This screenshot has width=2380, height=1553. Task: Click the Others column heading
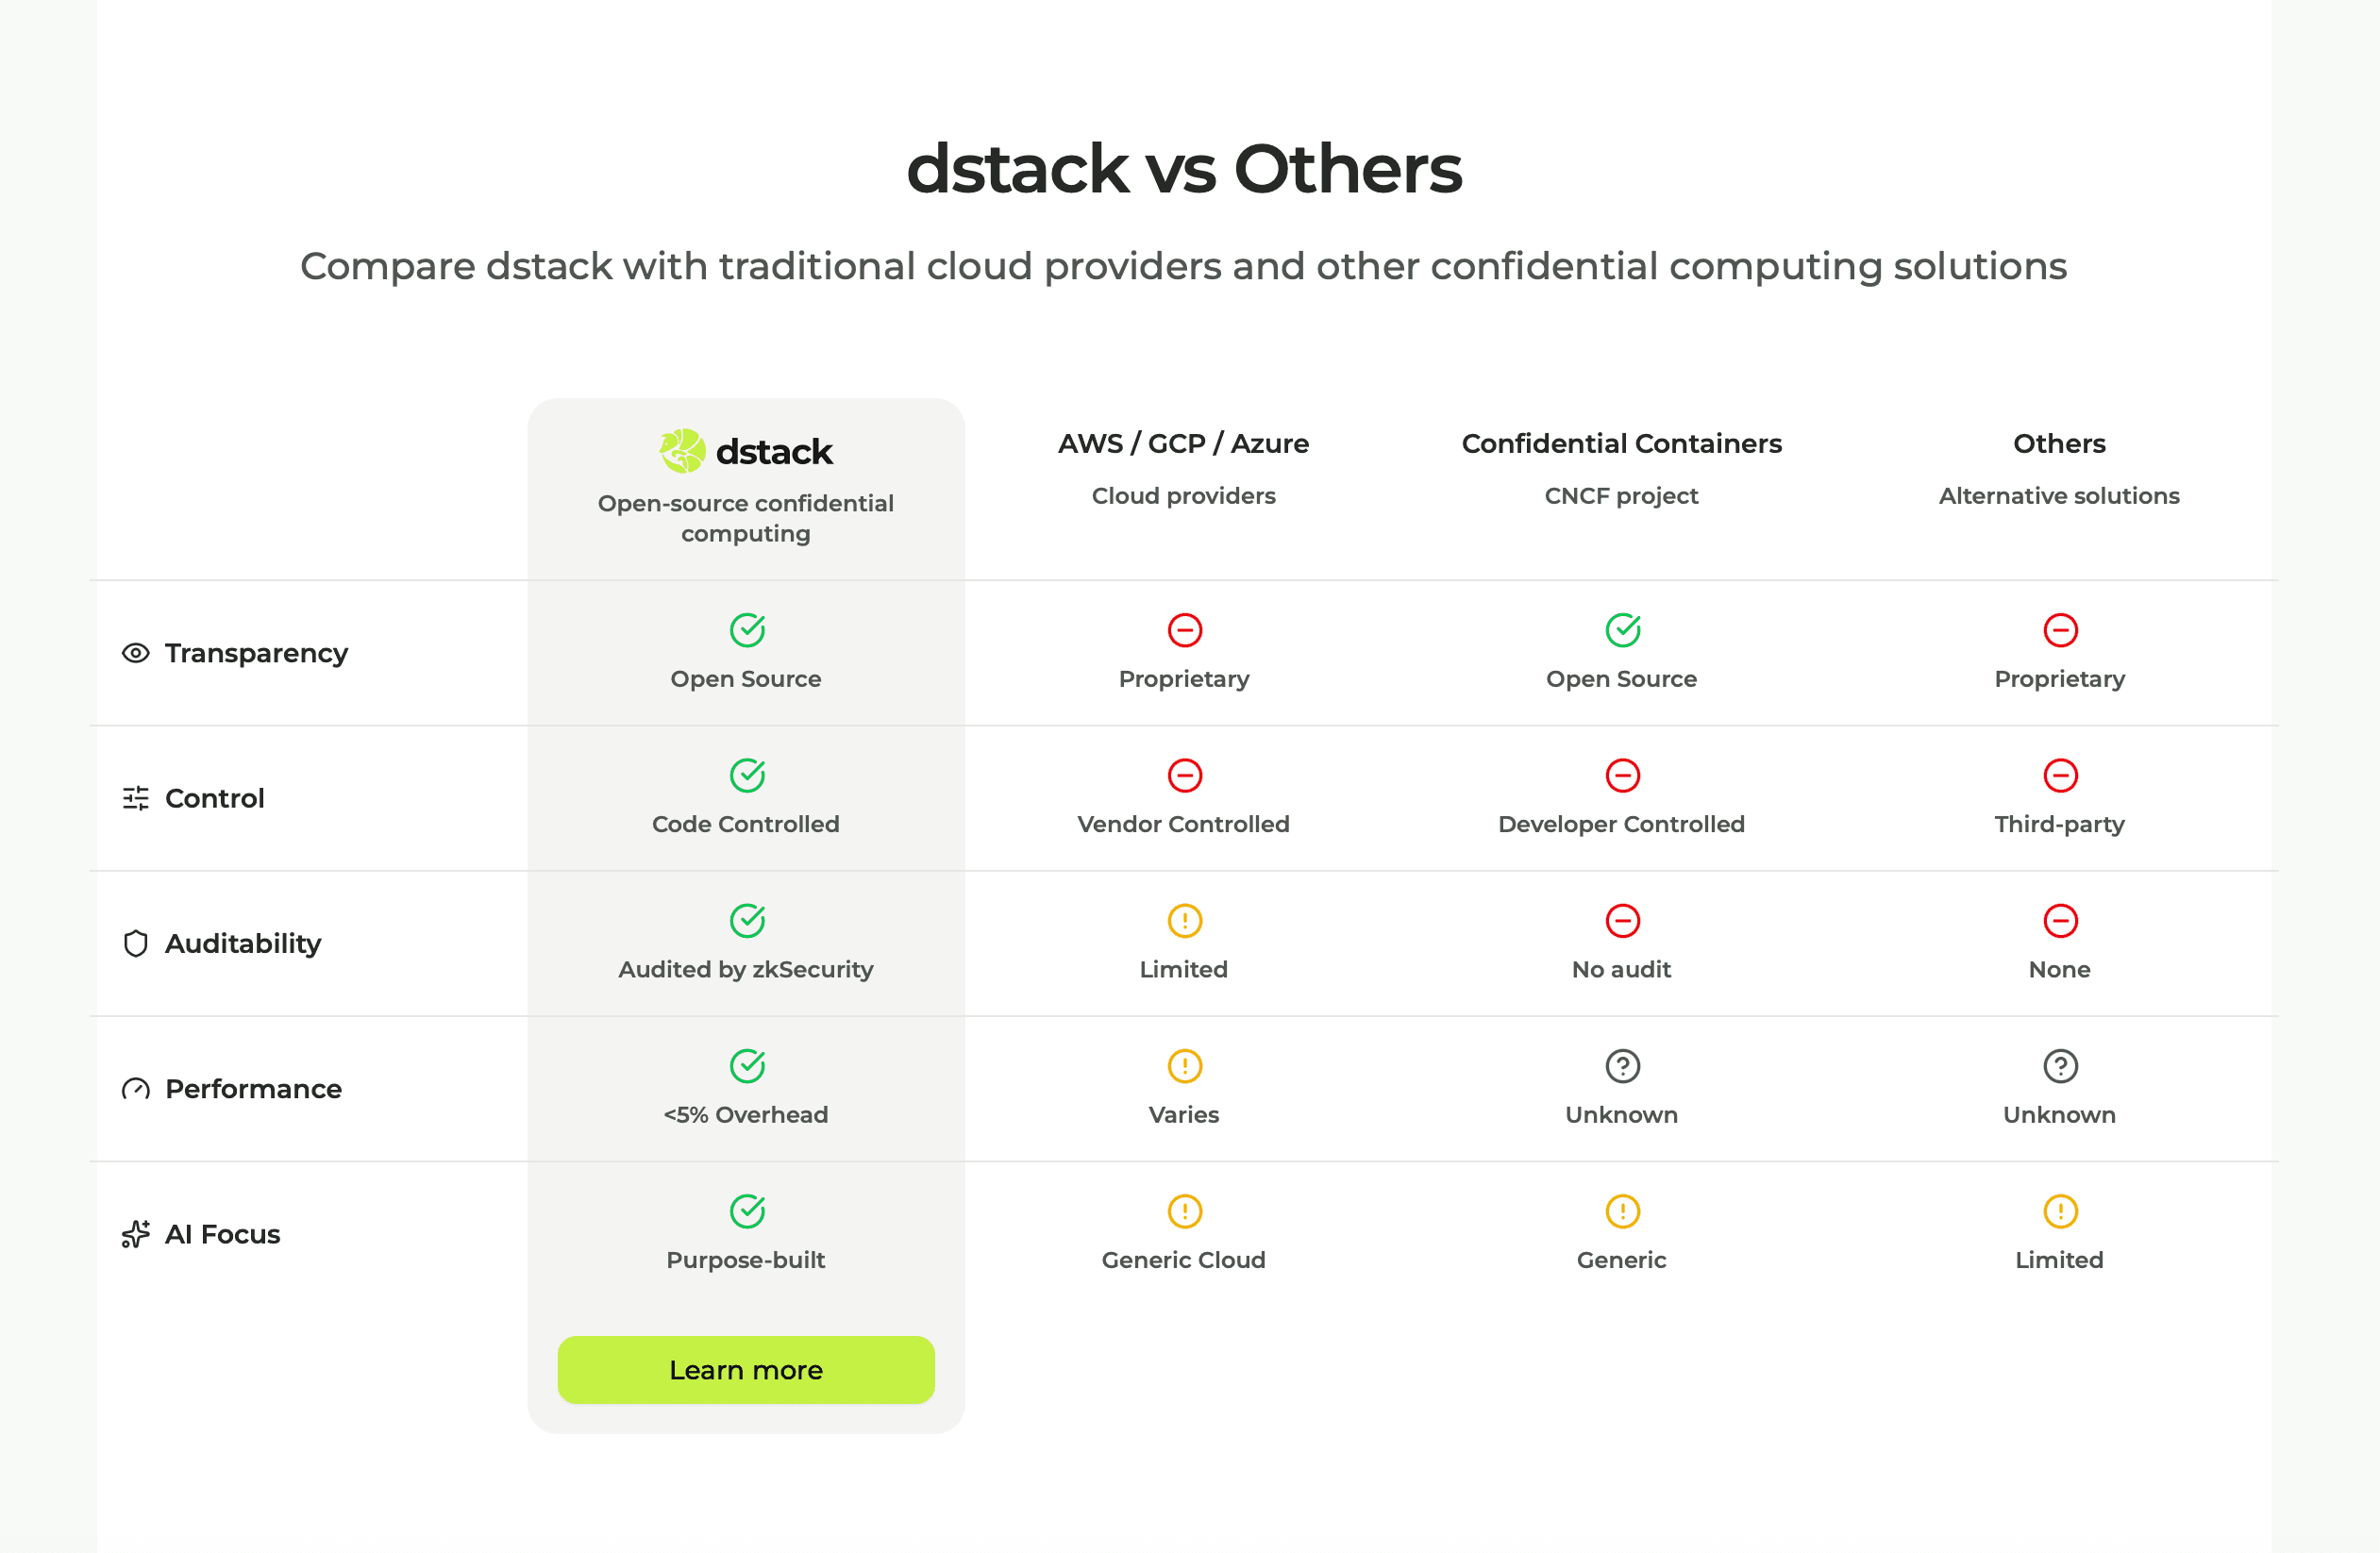pyautogui.click(x=2059, y=443)
